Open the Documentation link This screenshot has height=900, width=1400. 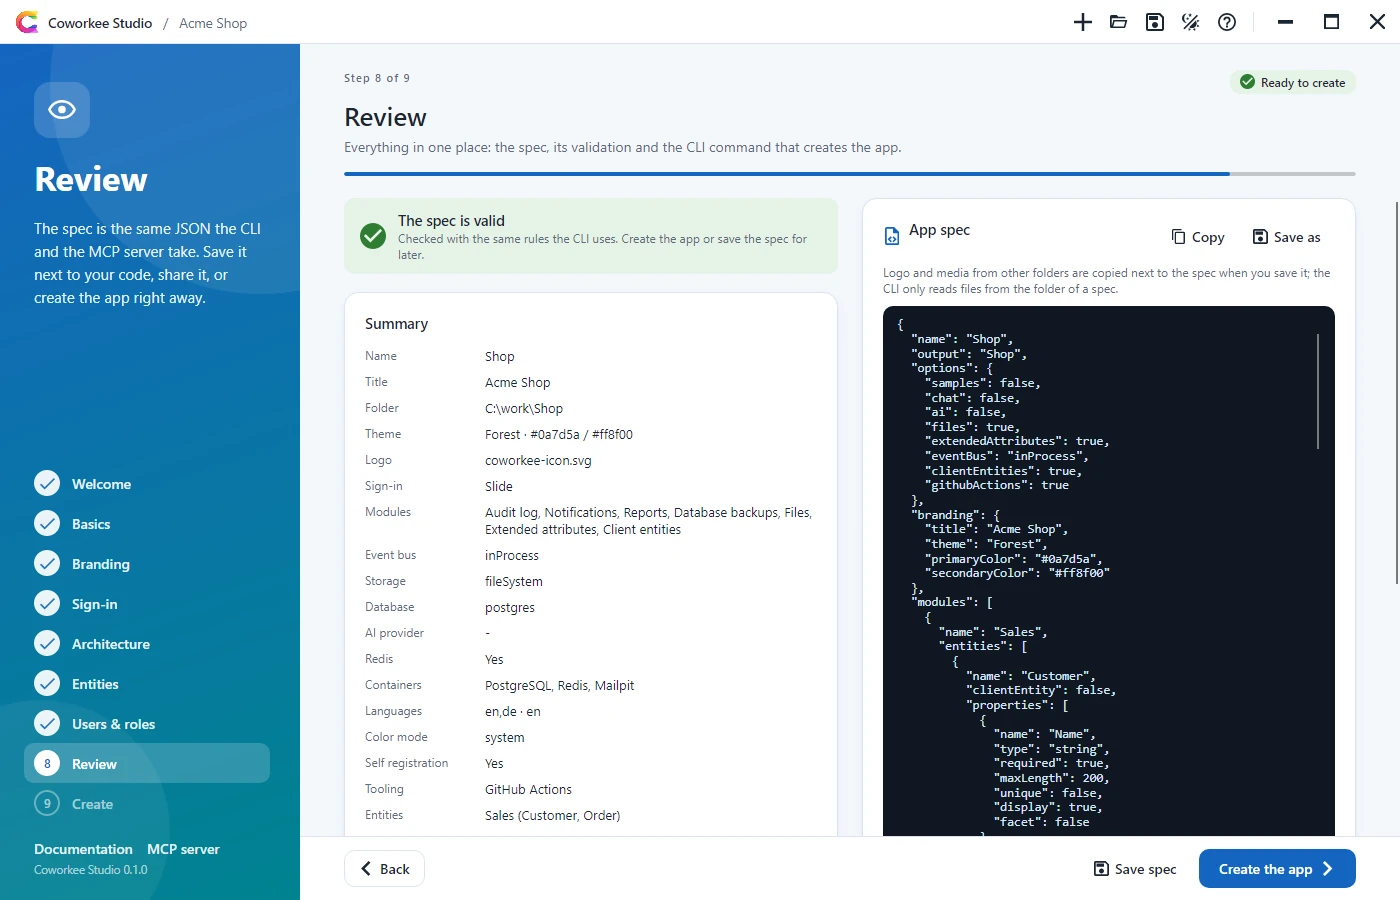pyautogui.click(x=83, y=849)
